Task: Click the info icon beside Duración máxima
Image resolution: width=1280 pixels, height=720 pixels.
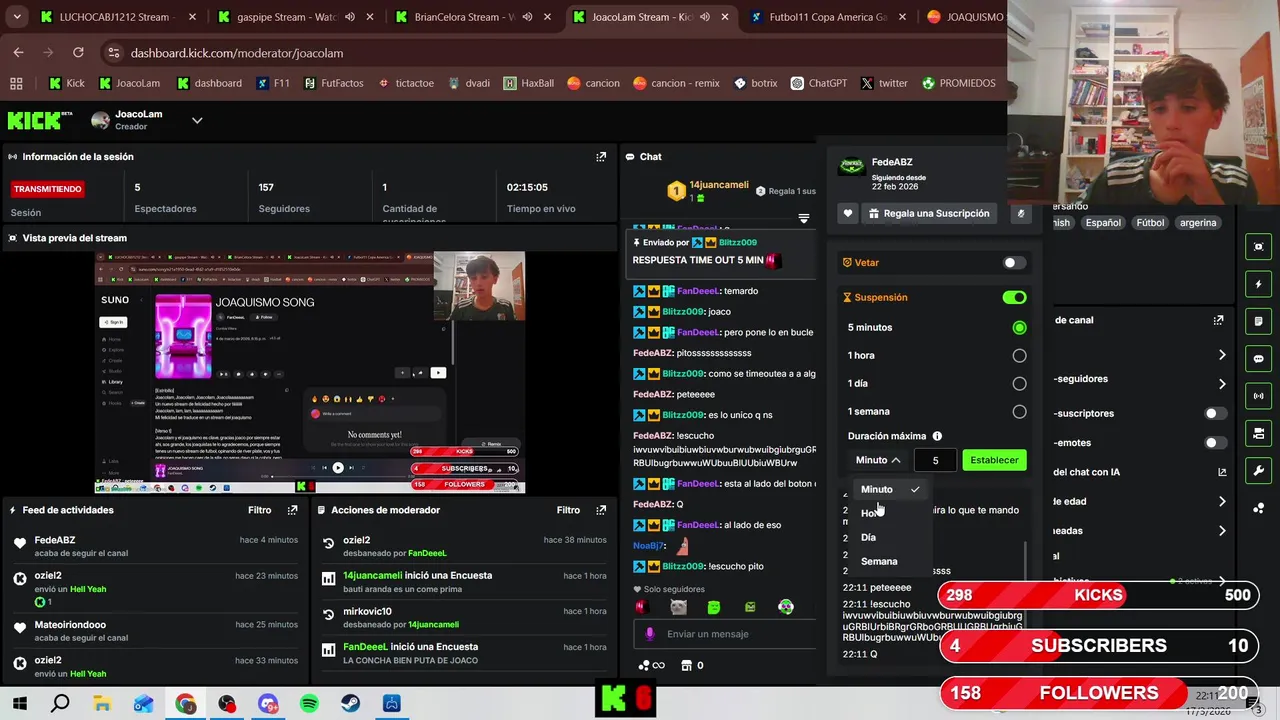Action: (937, 436)
